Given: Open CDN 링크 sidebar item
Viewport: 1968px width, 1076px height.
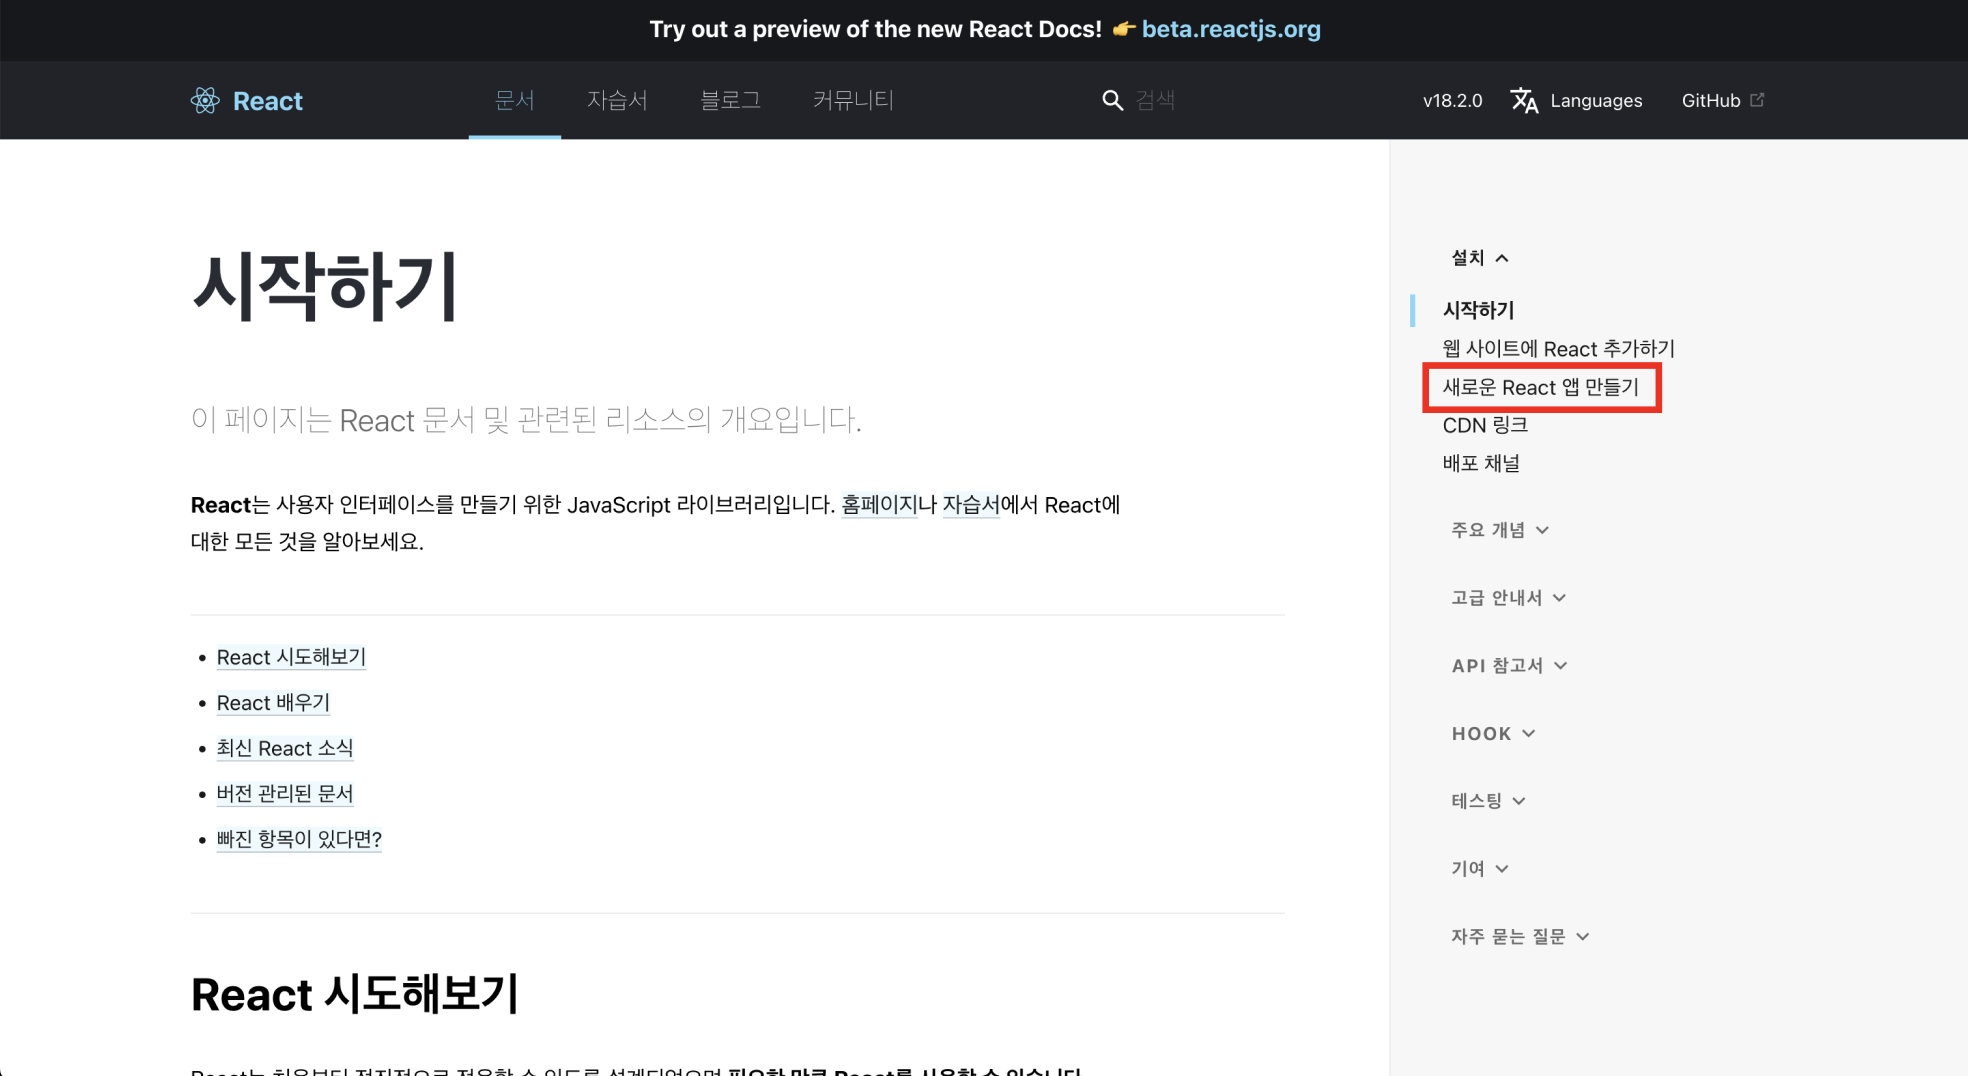Looking at the screenshot, I should click(1485, 425).
